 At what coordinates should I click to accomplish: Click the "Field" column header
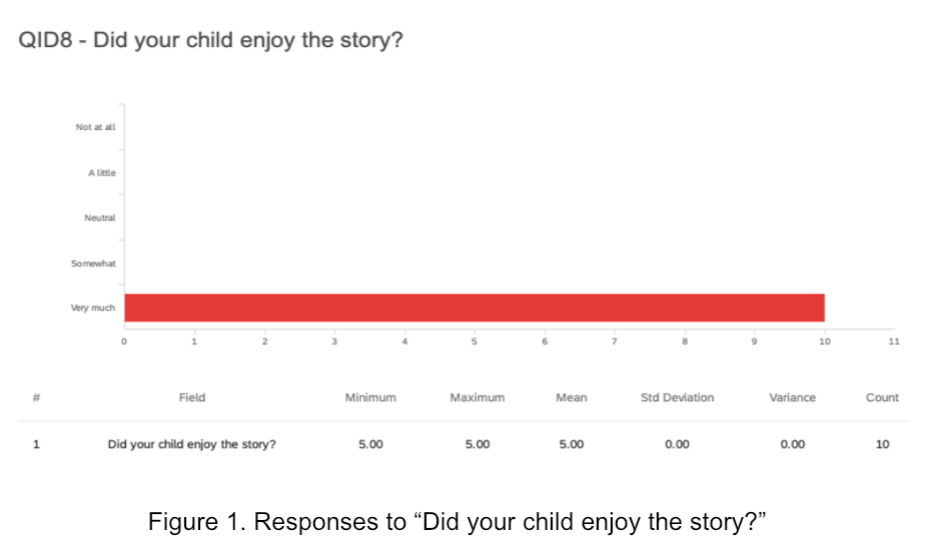(192, 397)
